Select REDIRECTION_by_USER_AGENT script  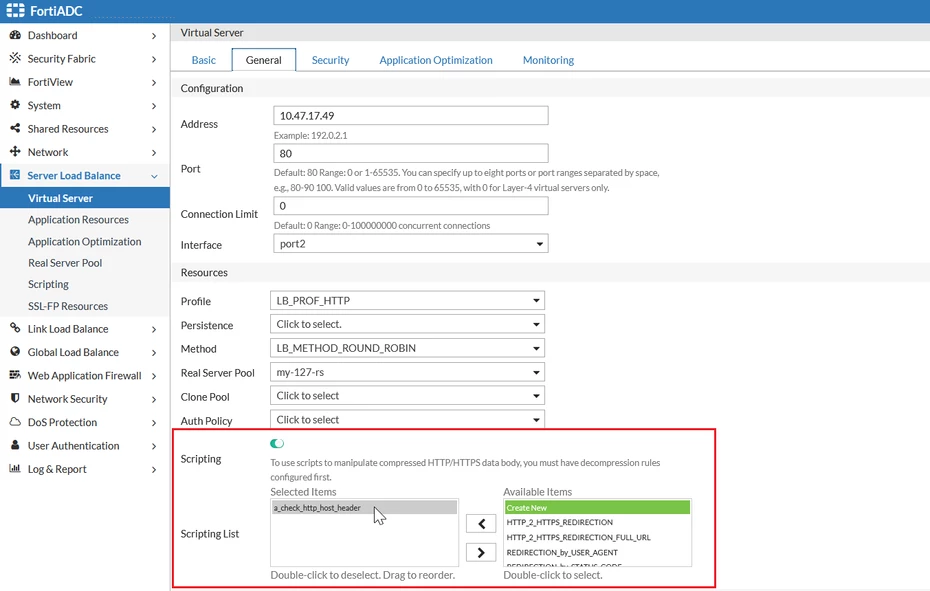(562, 552)
